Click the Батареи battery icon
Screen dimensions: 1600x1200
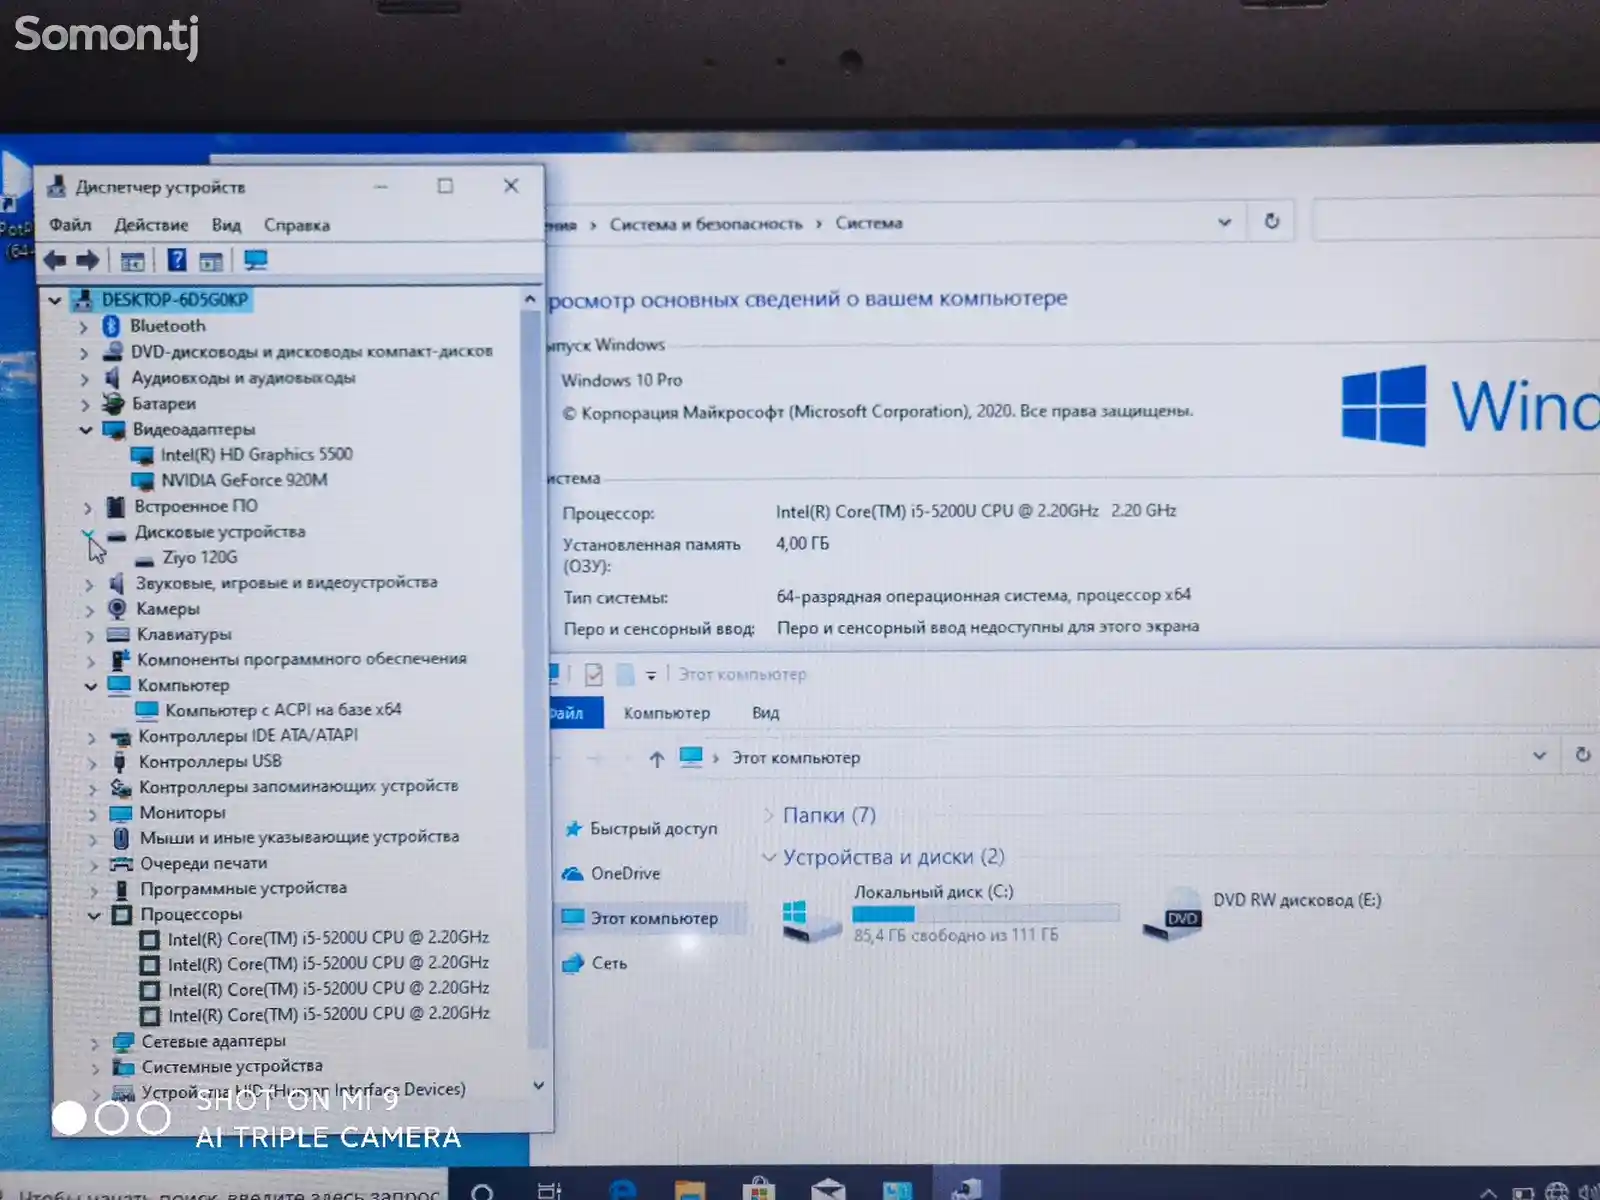pos(114,404)
